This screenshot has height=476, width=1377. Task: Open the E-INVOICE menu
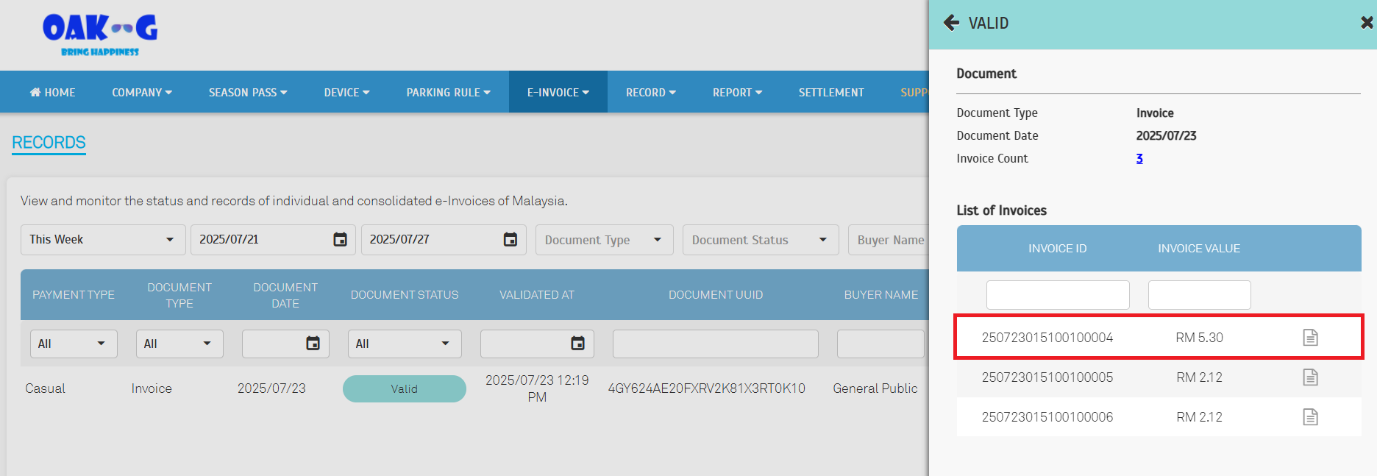point(557,92)
